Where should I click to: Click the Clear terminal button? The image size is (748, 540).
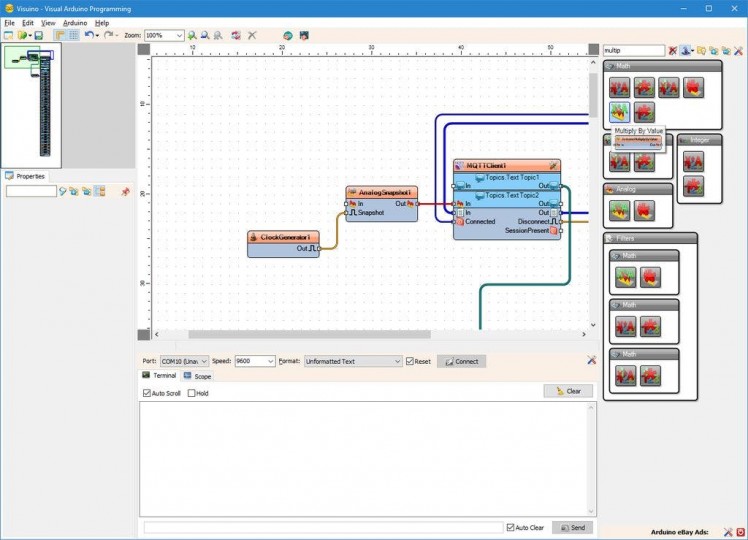(x=568, y=391)
